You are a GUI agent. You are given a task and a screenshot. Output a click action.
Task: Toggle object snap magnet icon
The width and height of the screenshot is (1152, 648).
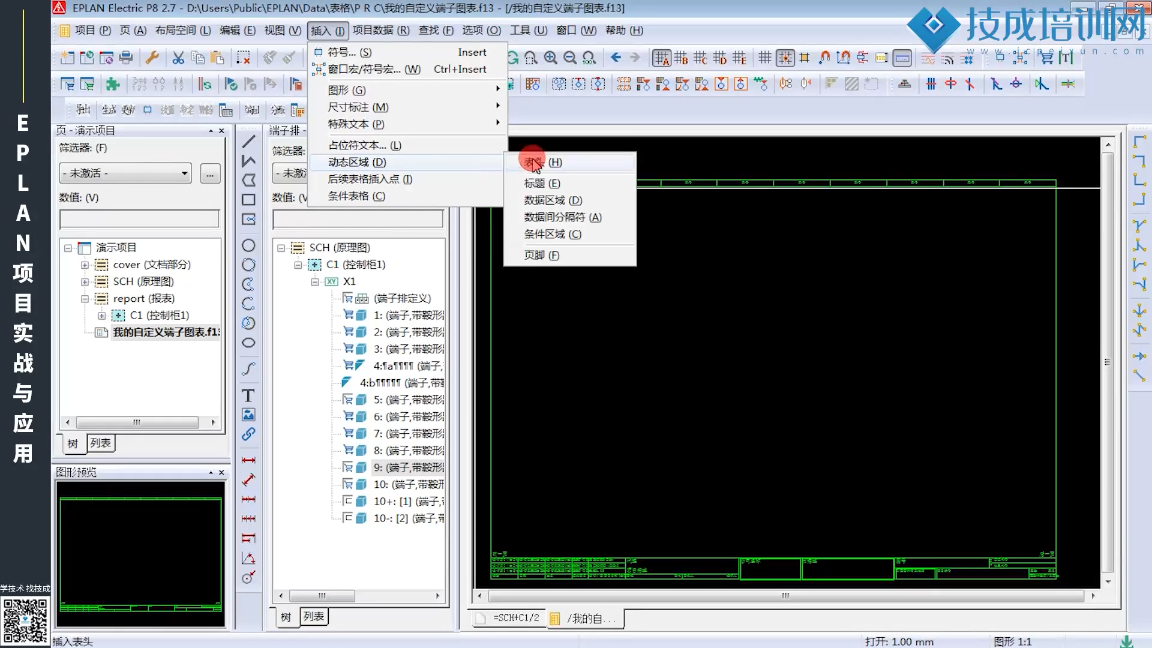[x=824, y=57]
